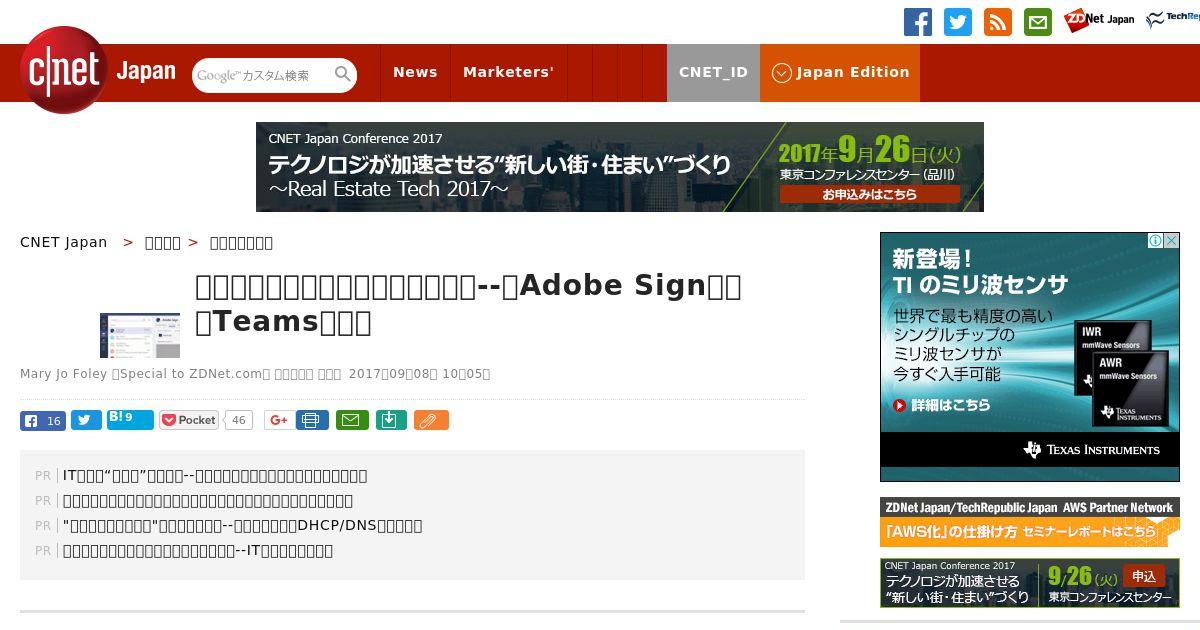Print the article with printer icon

tap(312, 420)
